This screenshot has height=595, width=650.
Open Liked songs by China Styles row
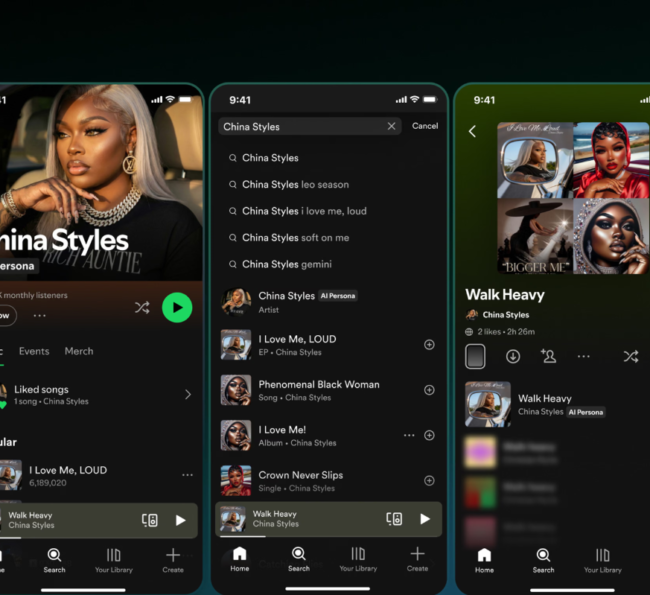click(97, 395)
